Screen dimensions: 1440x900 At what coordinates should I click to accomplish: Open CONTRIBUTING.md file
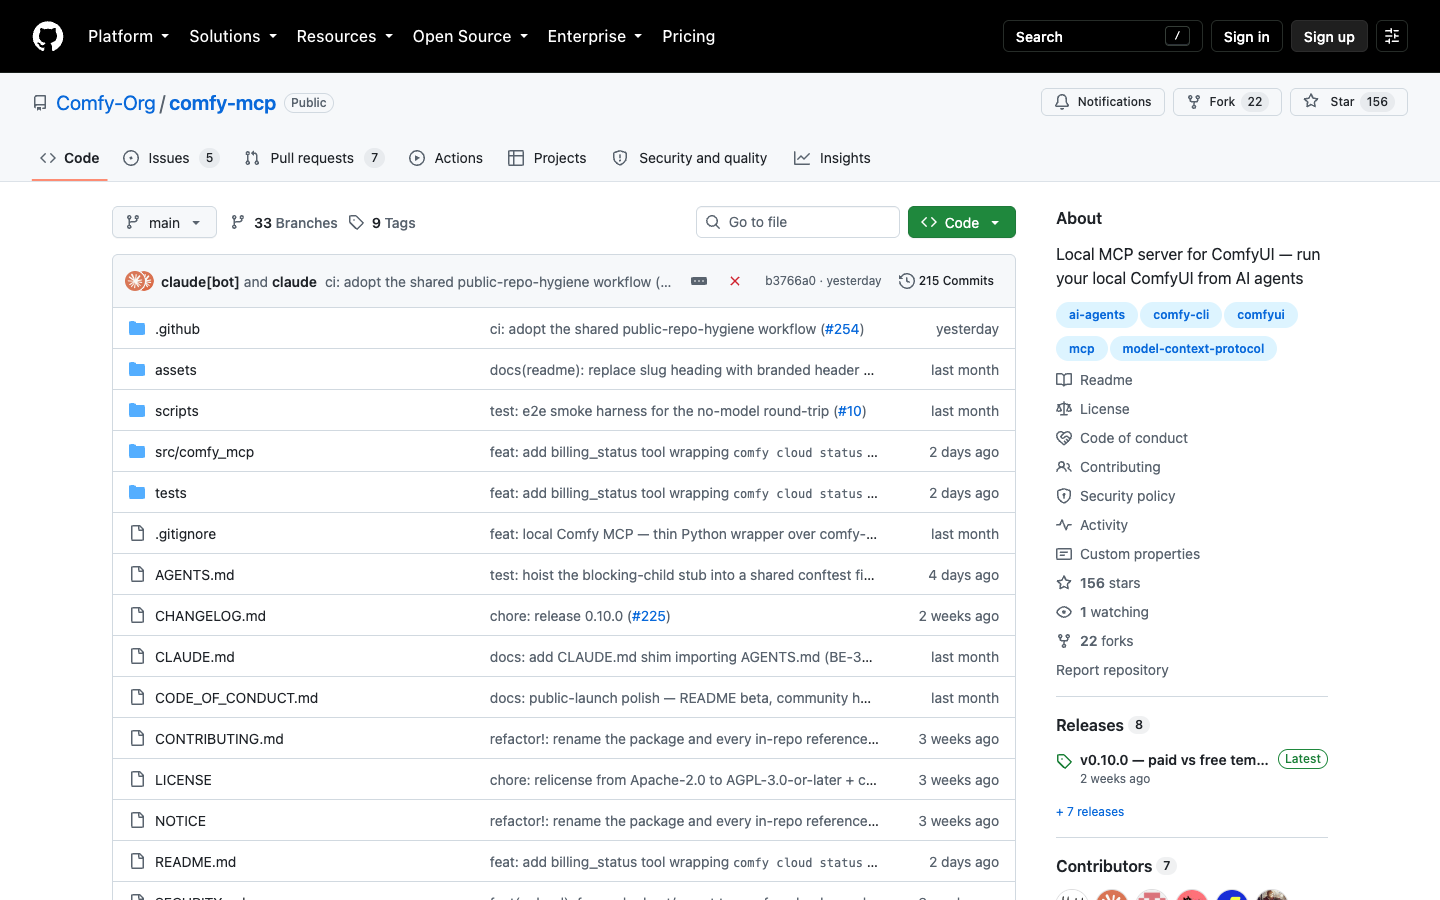219,739
